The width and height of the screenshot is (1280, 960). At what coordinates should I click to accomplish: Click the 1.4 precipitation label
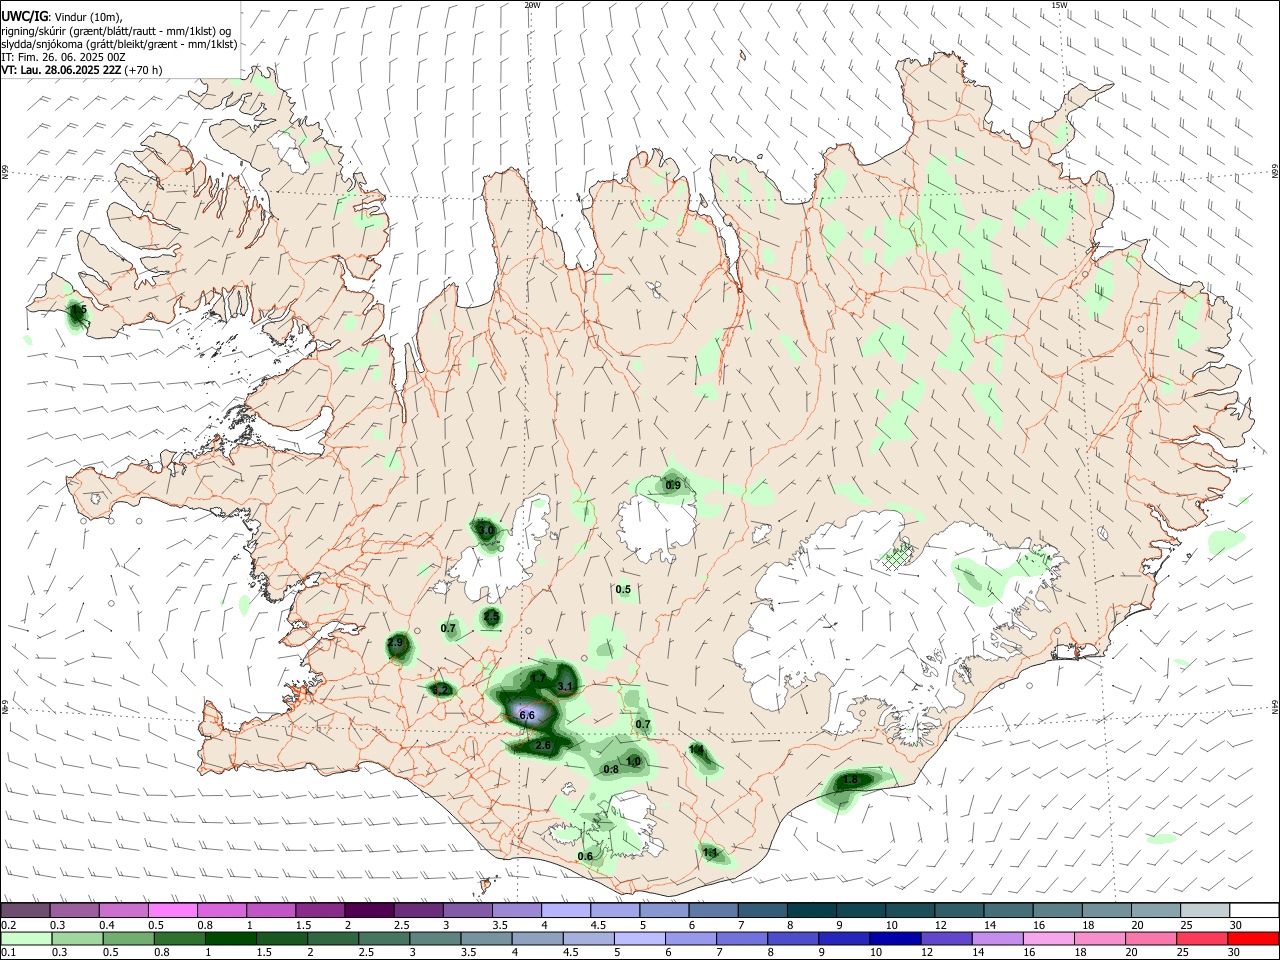[697, 749]
